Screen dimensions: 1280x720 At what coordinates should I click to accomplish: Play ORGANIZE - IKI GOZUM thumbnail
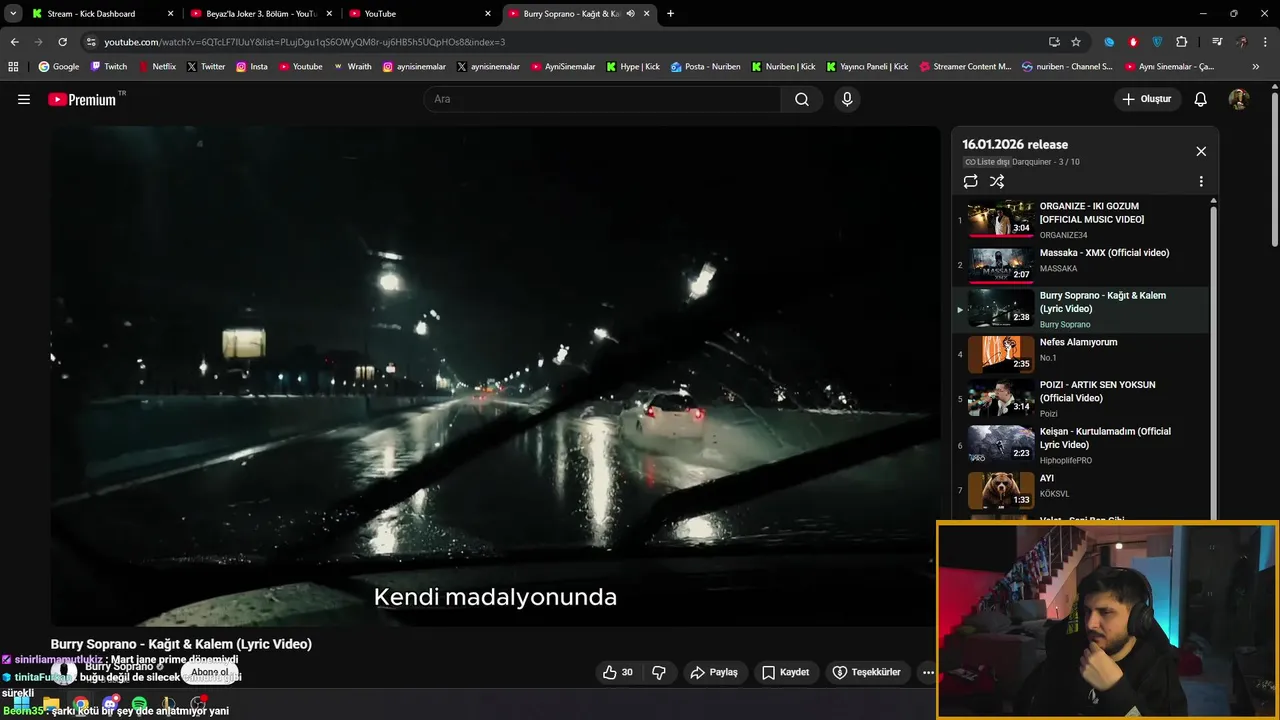(1001, 219)
